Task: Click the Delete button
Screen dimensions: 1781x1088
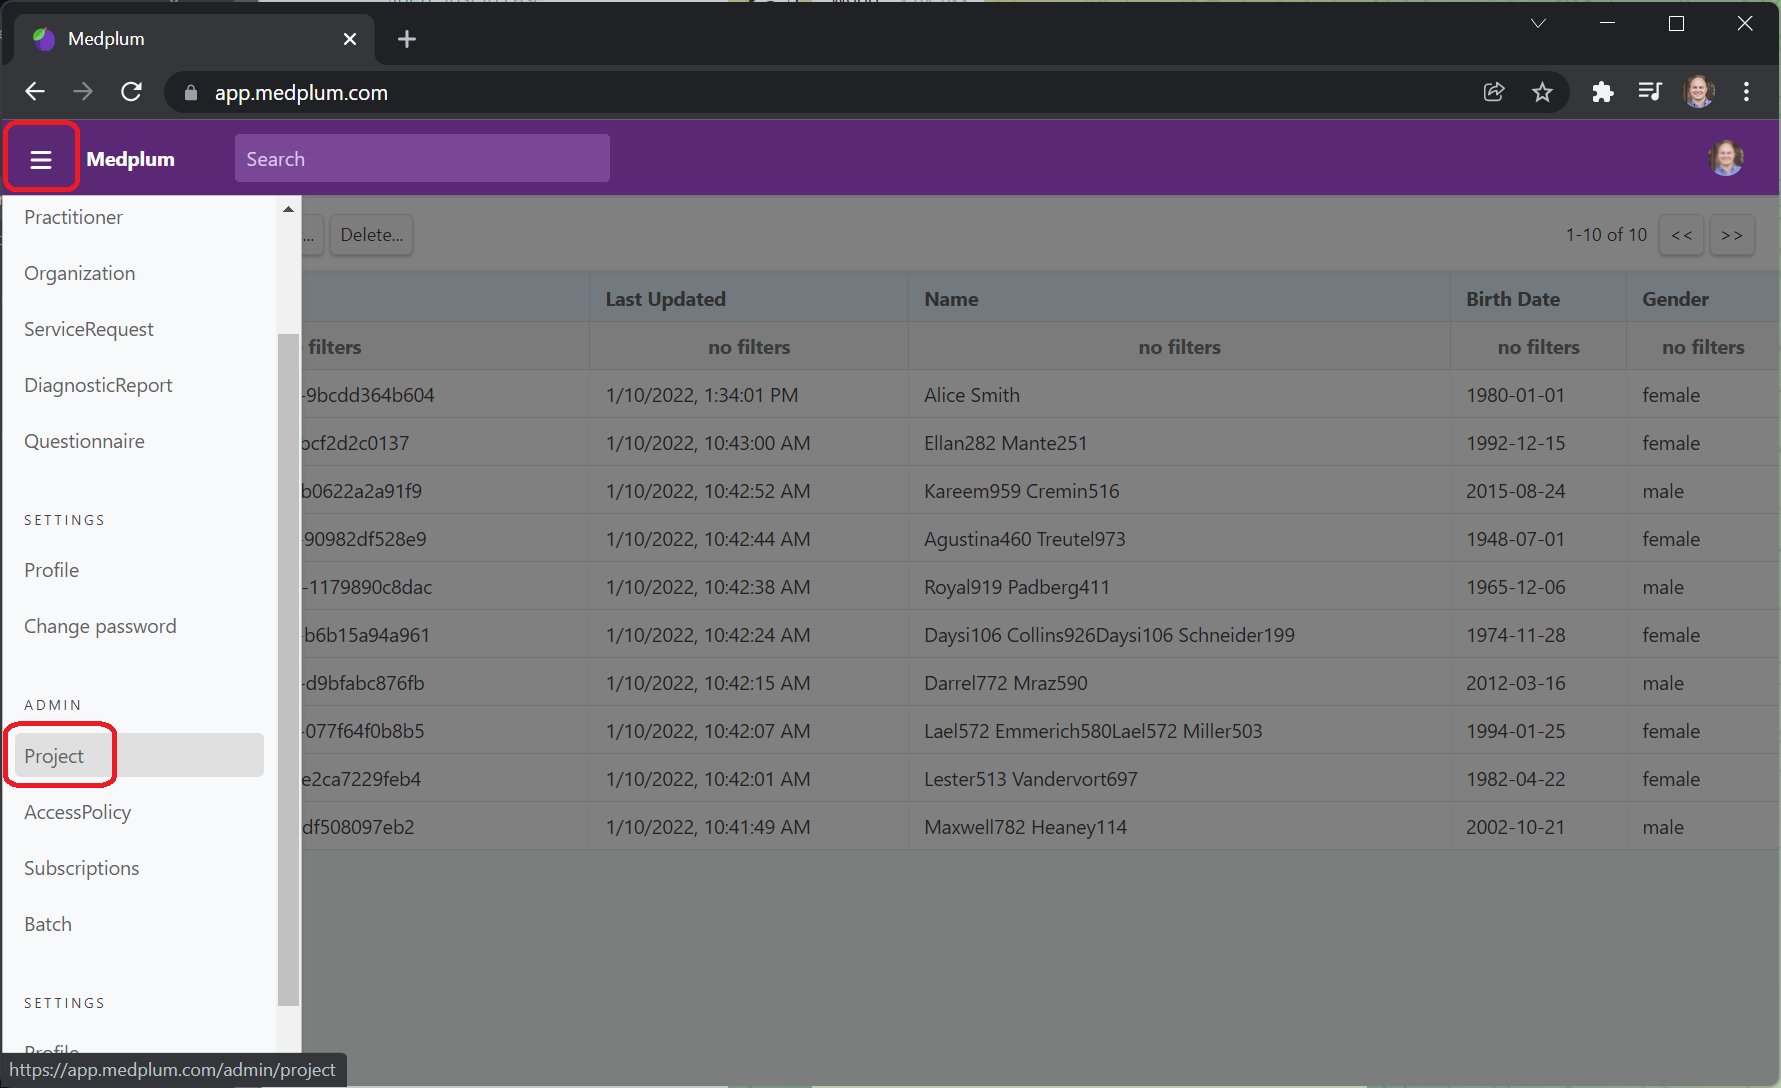Action: 371,234
